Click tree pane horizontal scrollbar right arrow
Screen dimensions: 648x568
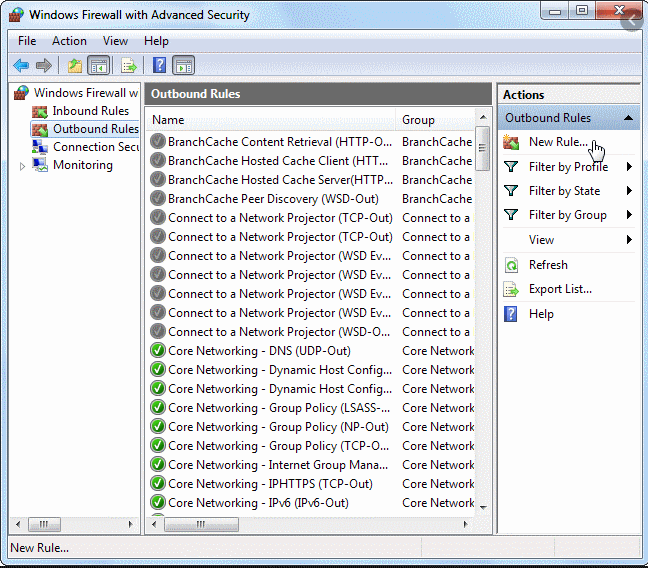(131, 525)
